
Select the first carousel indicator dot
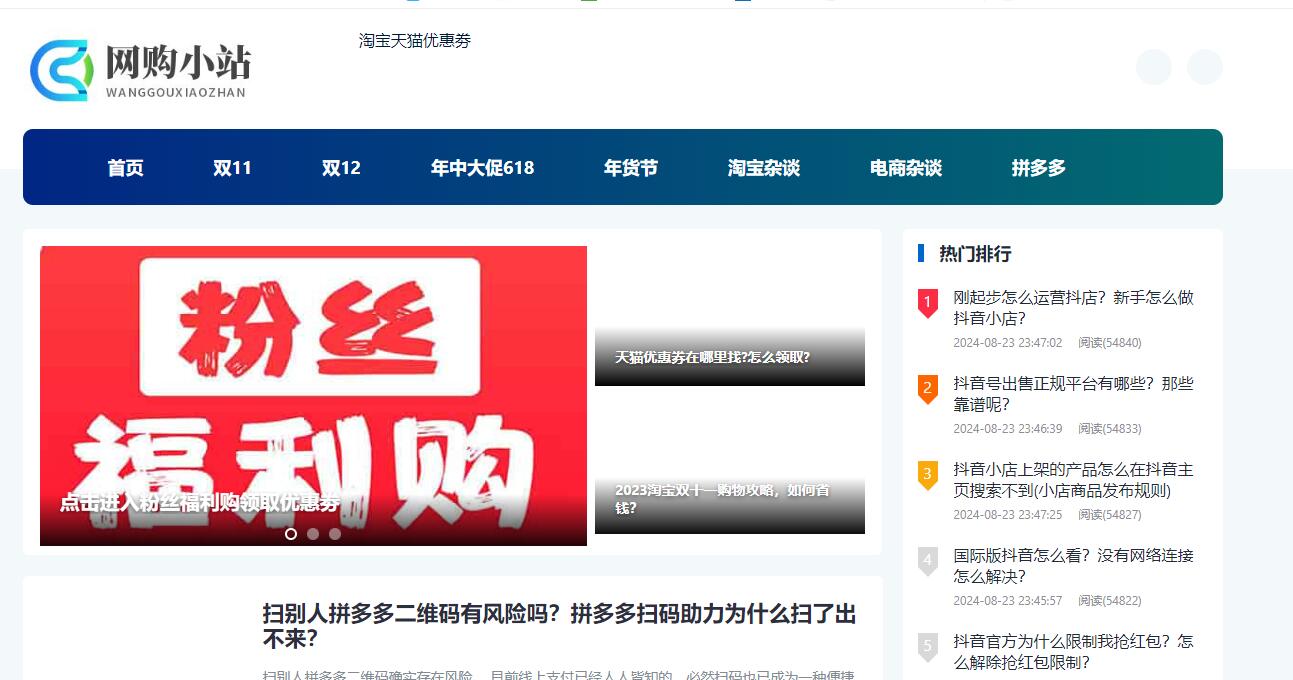click(x=291, y=534)
